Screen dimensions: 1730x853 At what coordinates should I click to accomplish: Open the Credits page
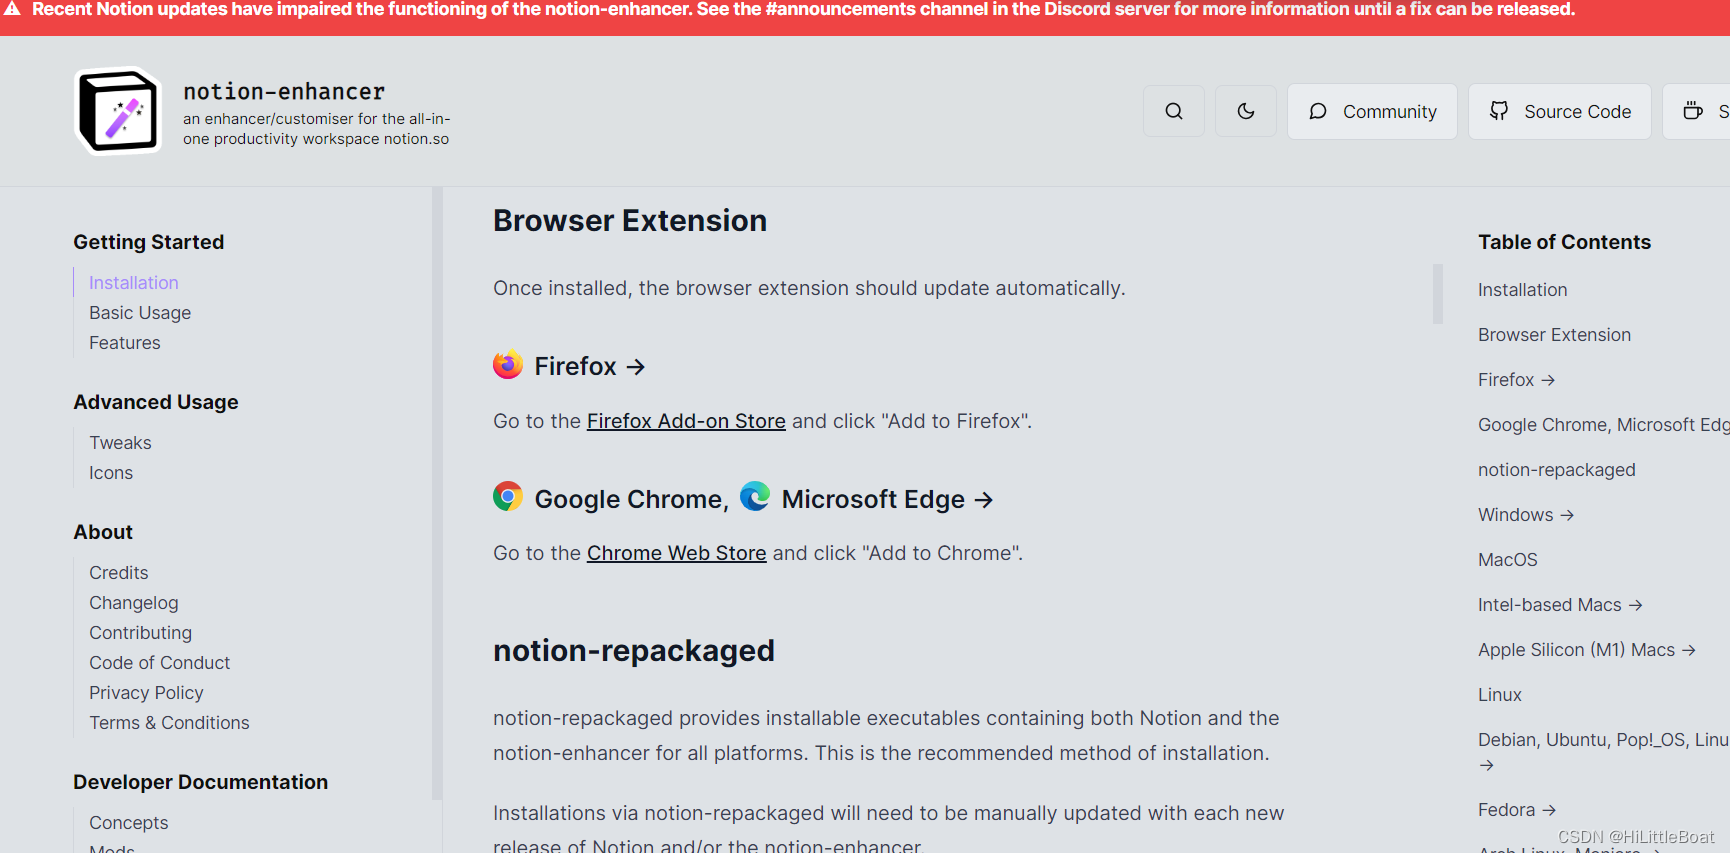tap(119, 573)
